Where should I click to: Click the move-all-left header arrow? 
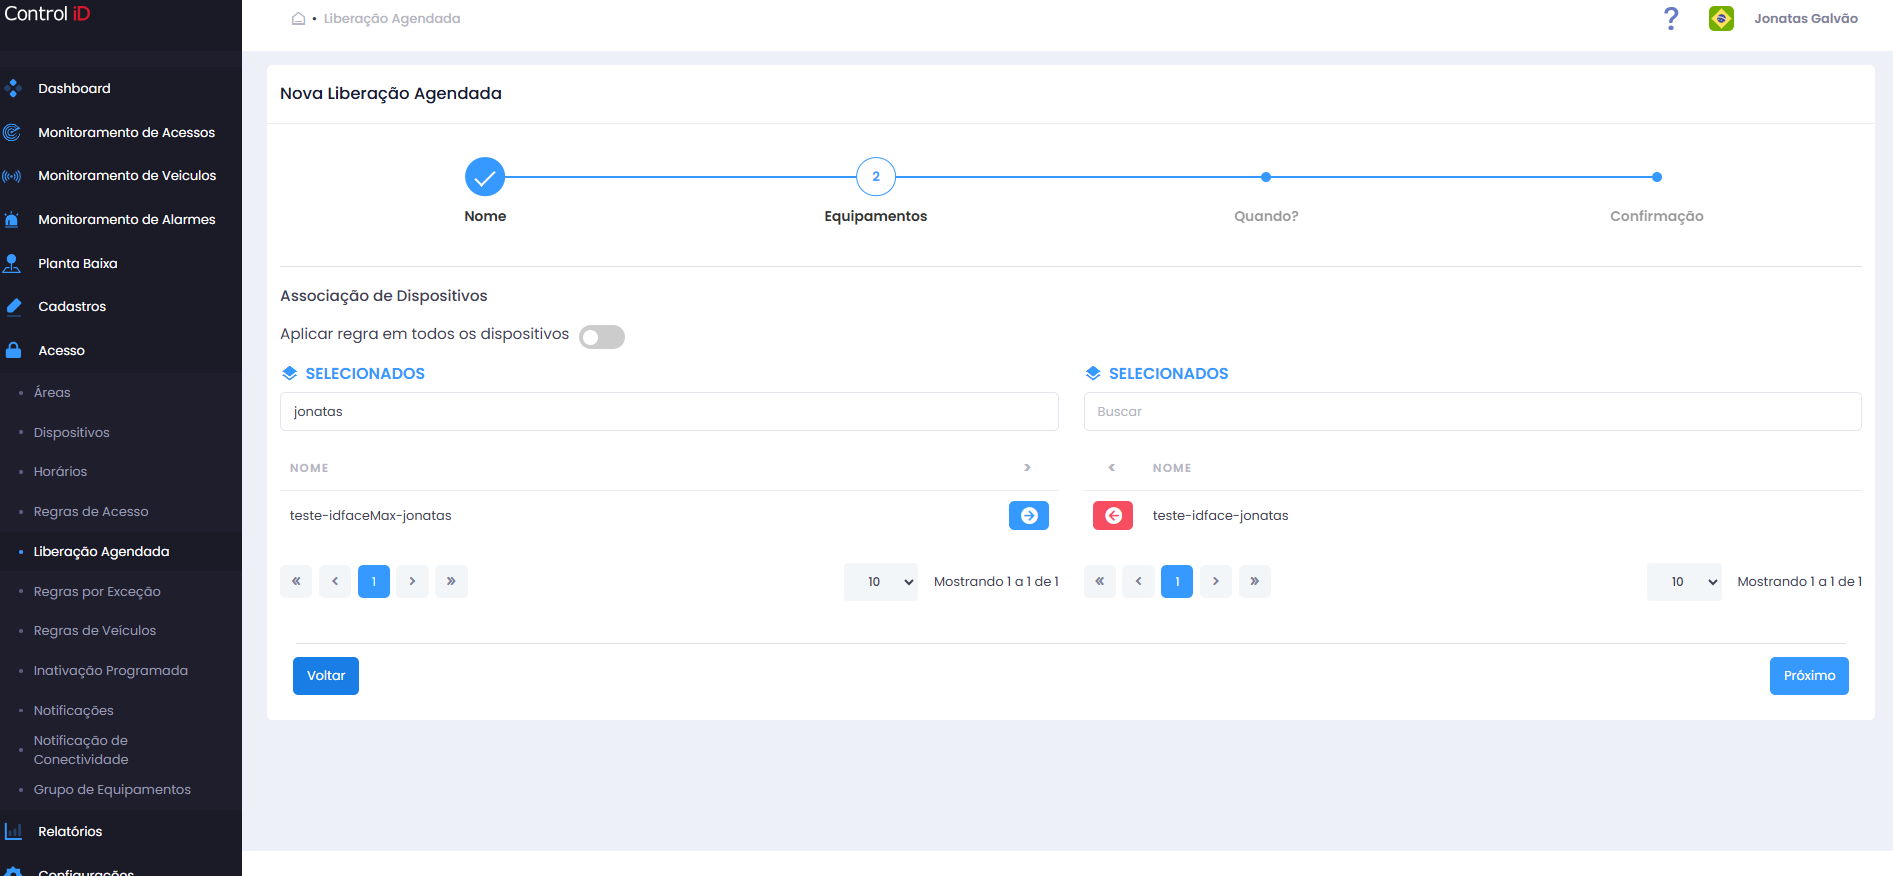click(x=1111, y=467)
